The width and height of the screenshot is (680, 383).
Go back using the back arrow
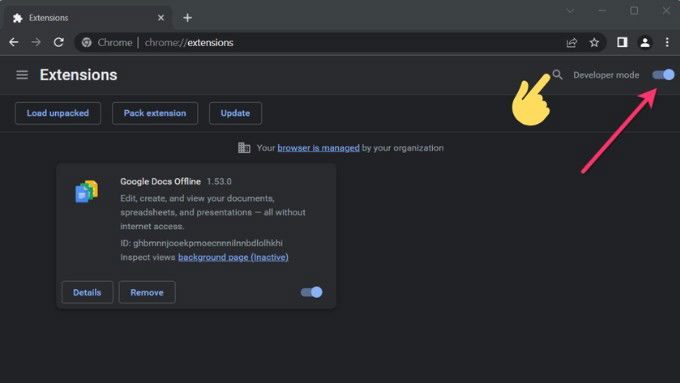point(14,43)
